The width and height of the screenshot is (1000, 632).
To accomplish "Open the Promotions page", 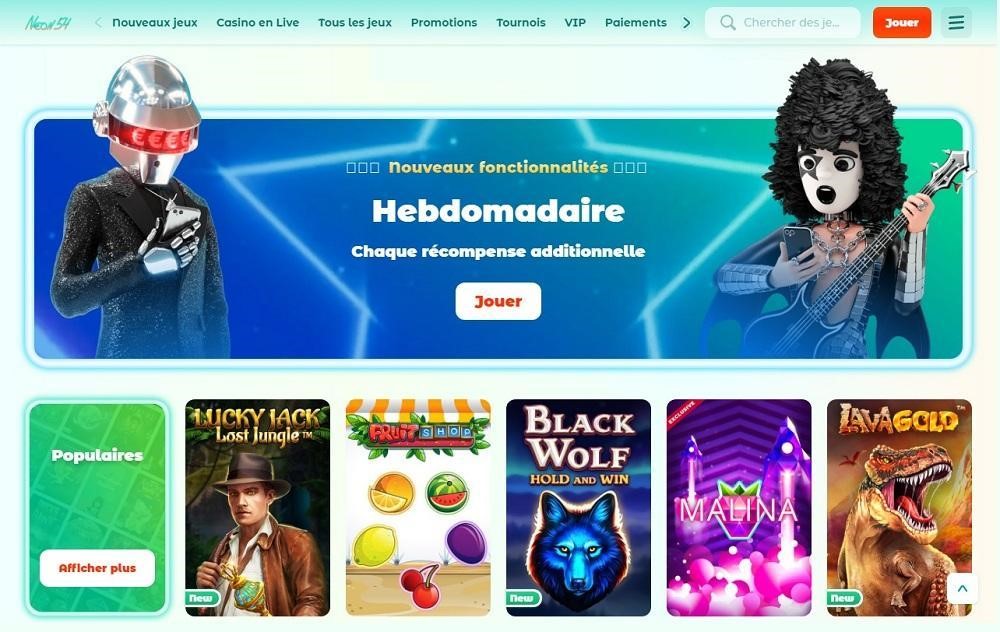I will pyautogui.click(x=444, y=22).
